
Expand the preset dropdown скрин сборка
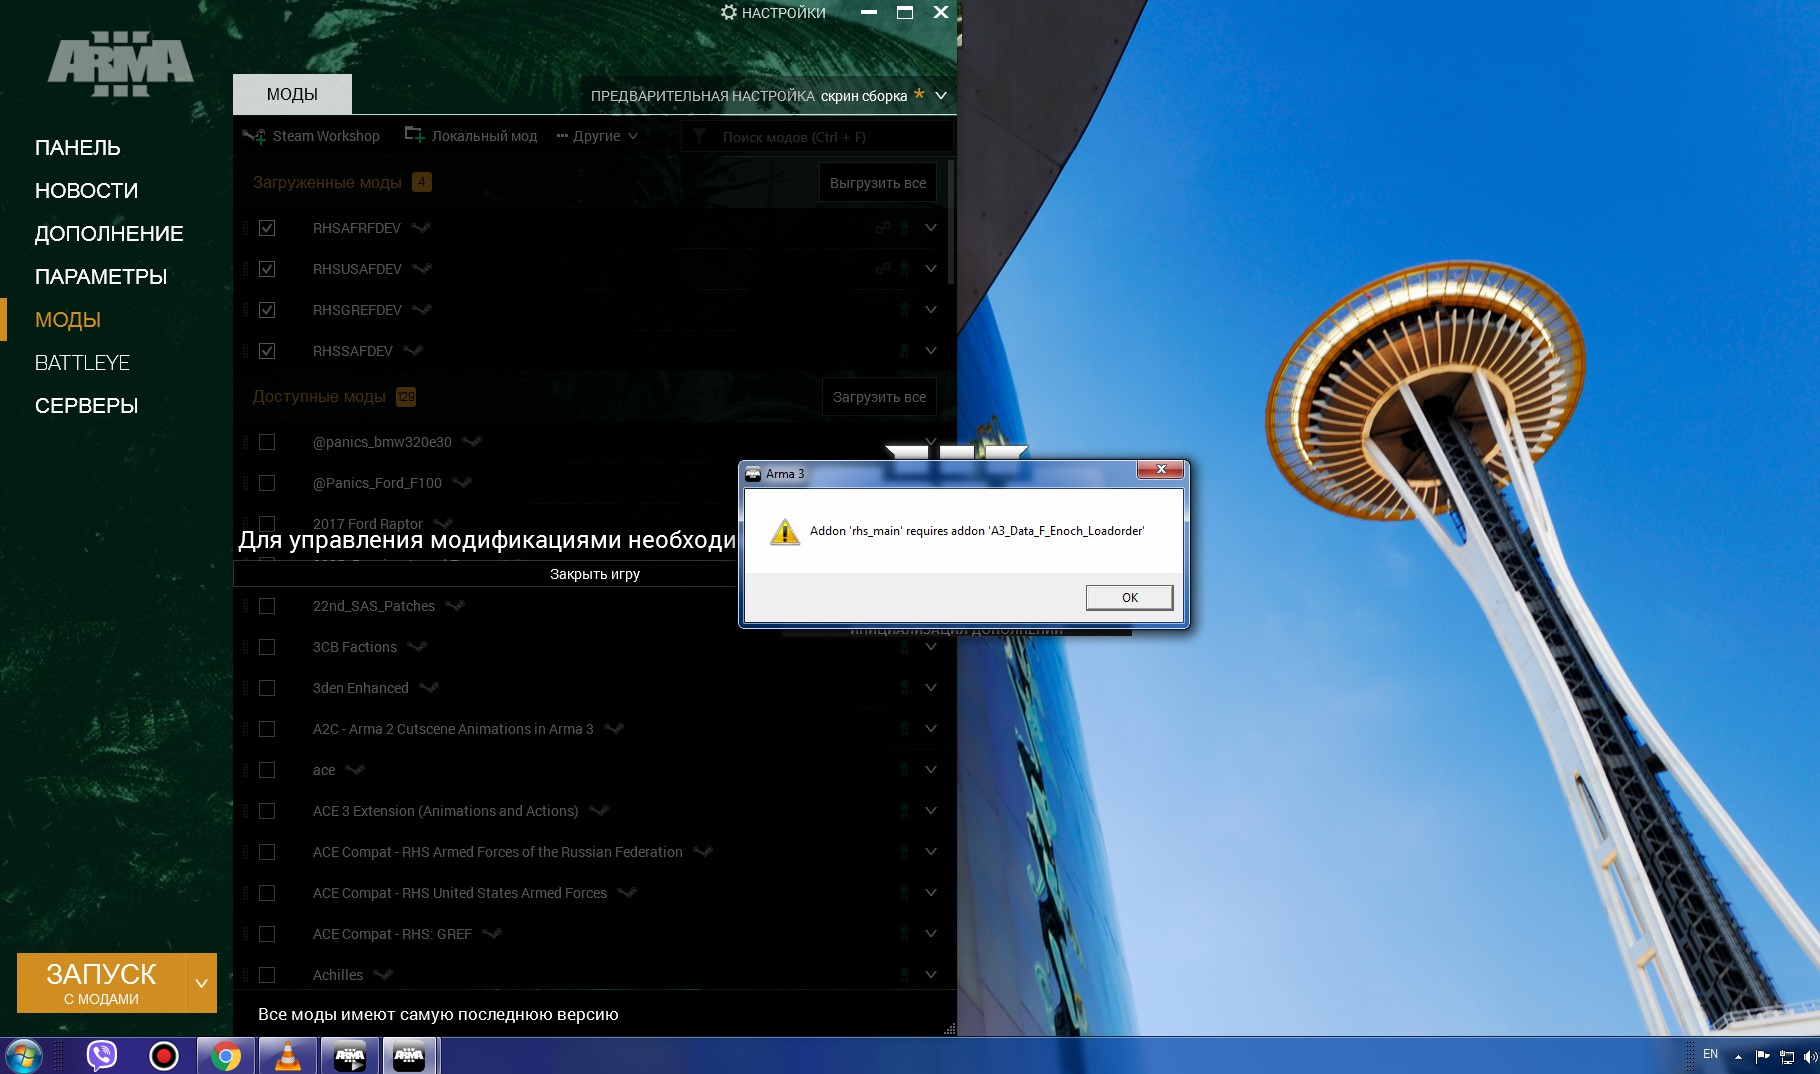pos(940,96)
